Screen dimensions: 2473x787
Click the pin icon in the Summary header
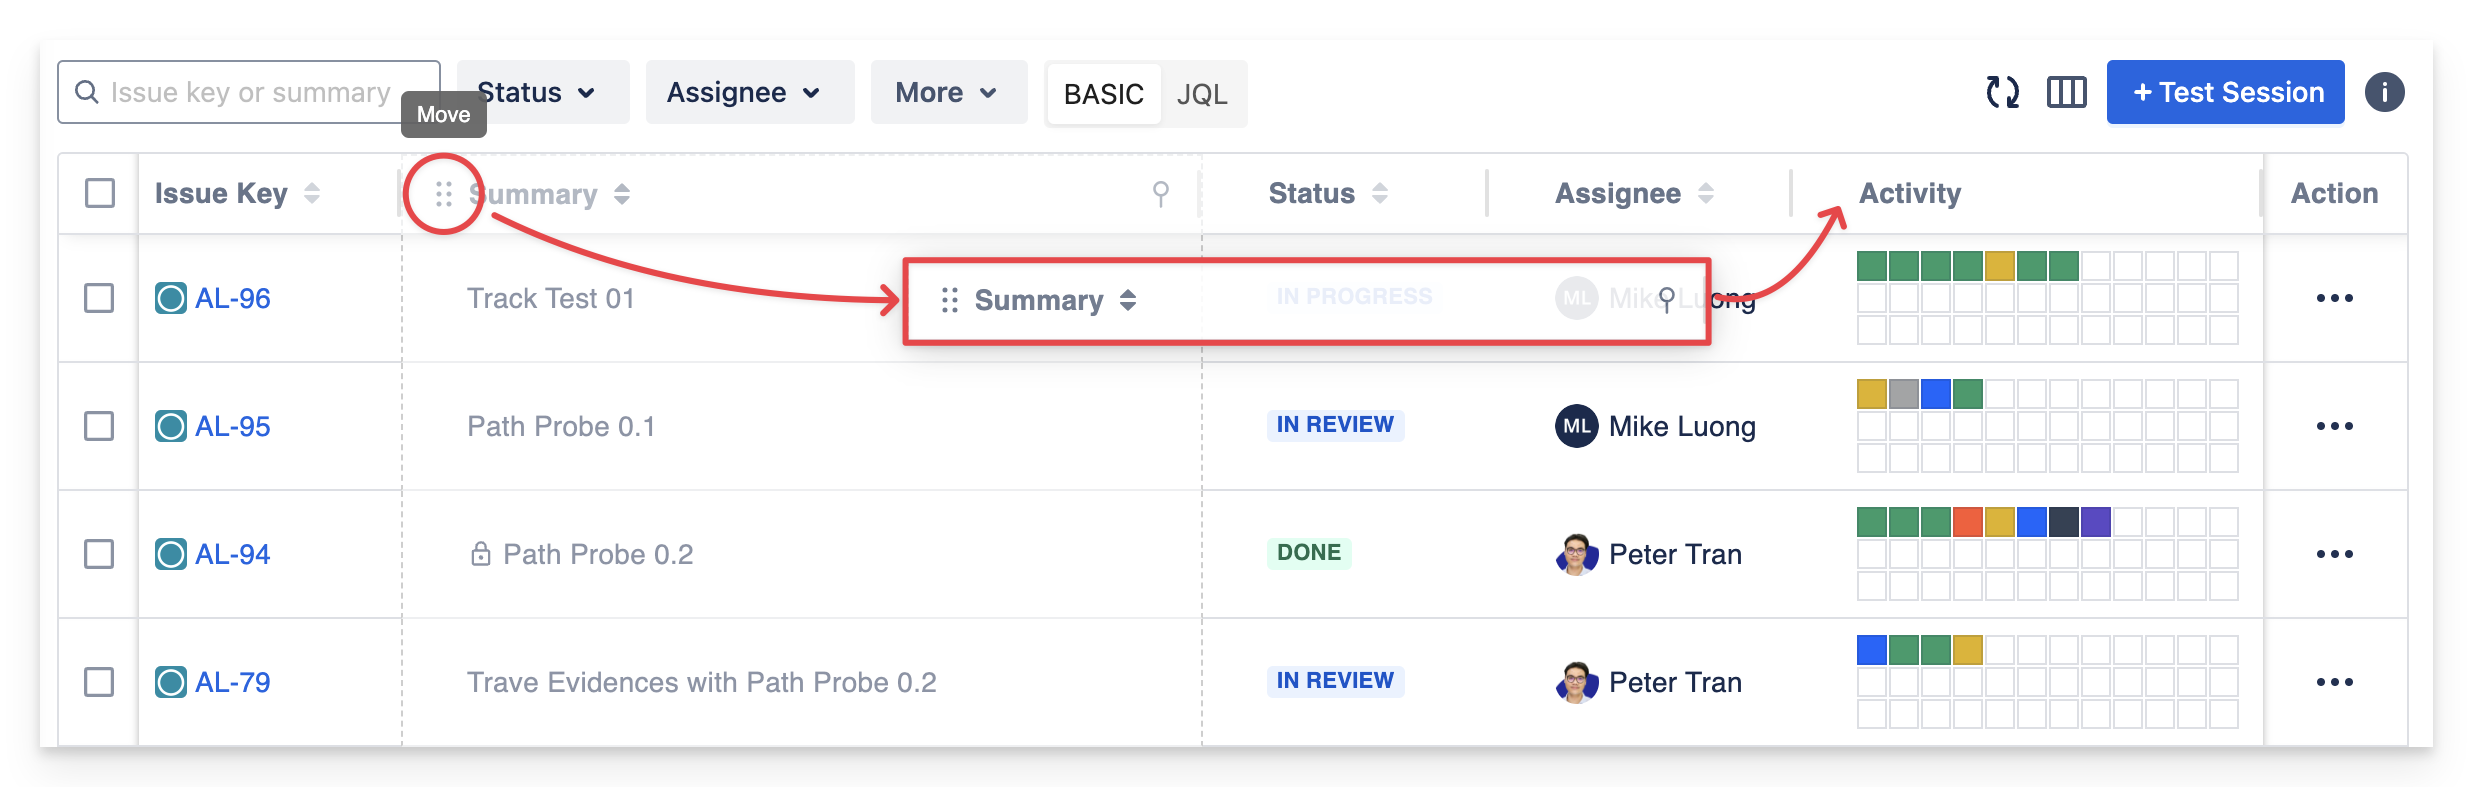[x=1160, y=193]
